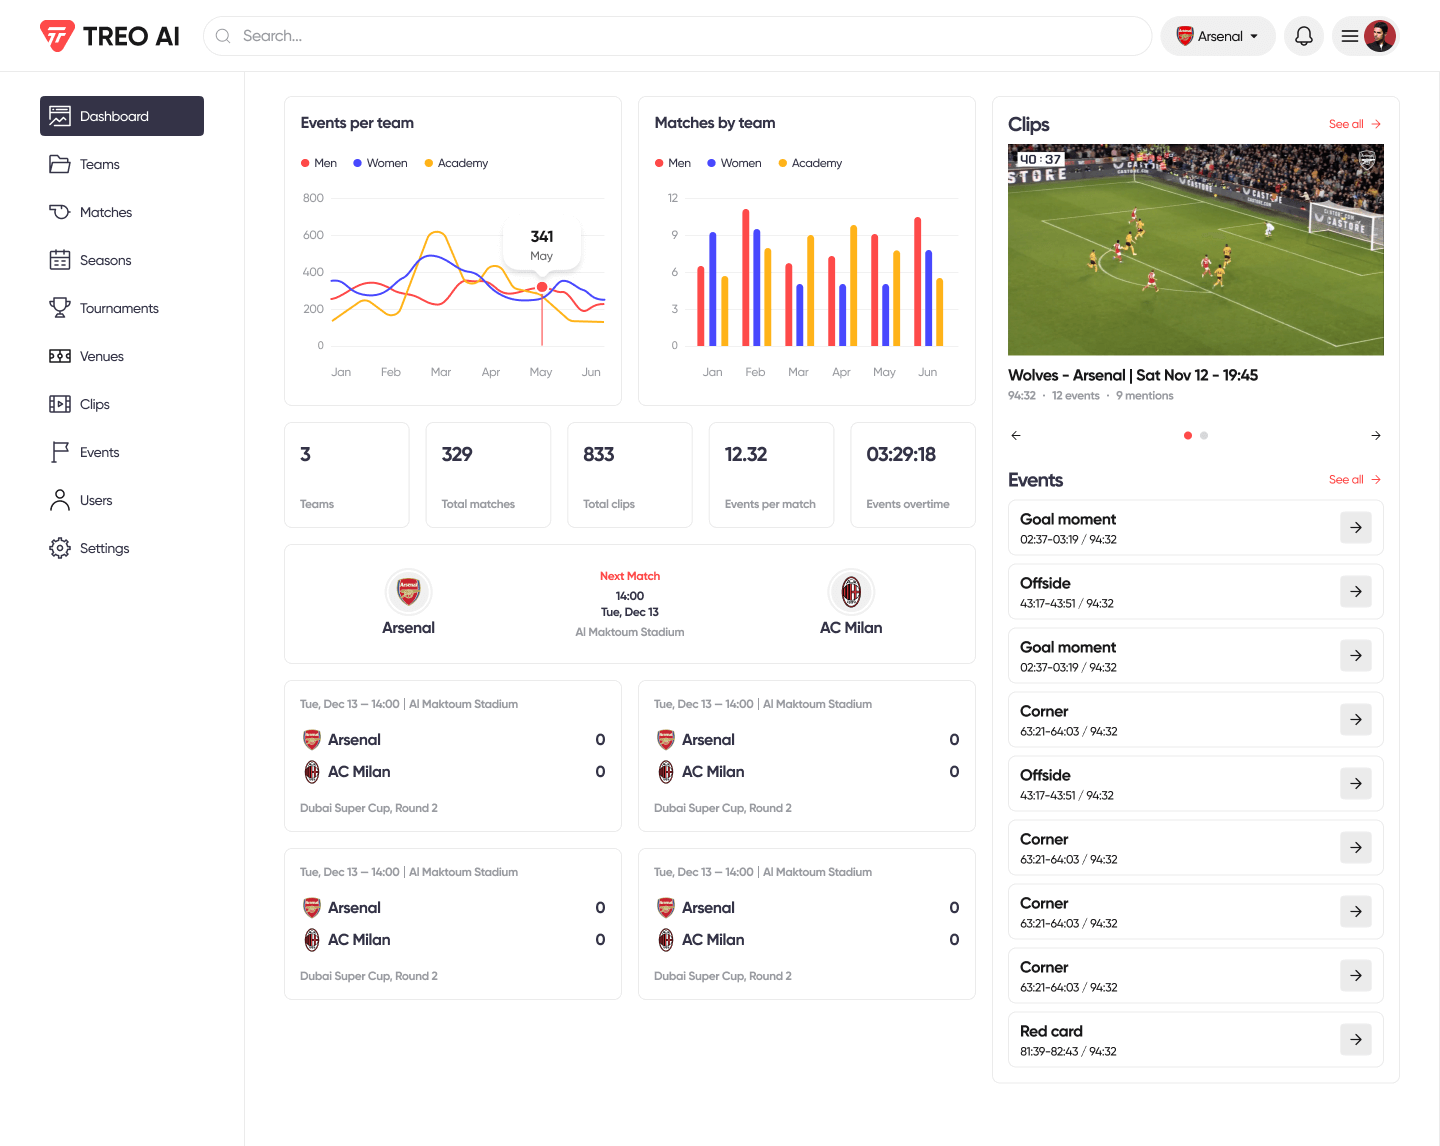Select first clip carousel dot

(x=1188, y=435)
